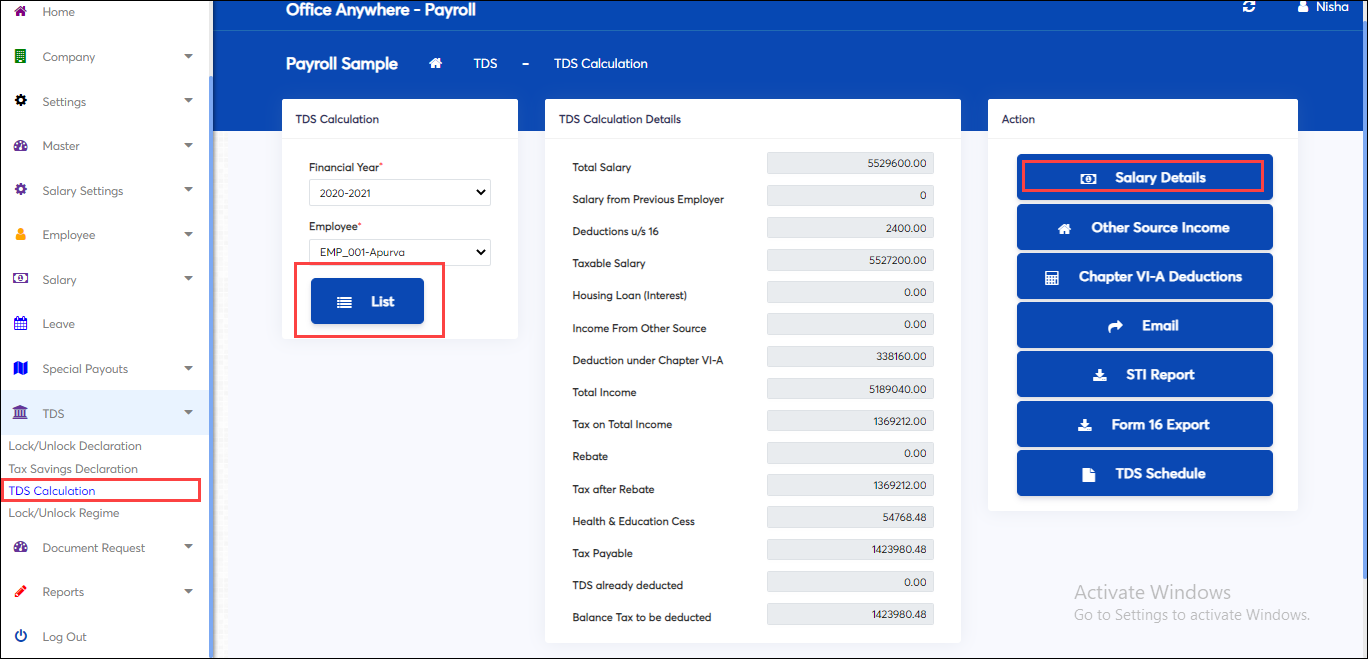Image resolution: width=1368 pixels, height=659 pixels.
Task: Click the share arrow icon on Email
Action: tap(1115, 326)
